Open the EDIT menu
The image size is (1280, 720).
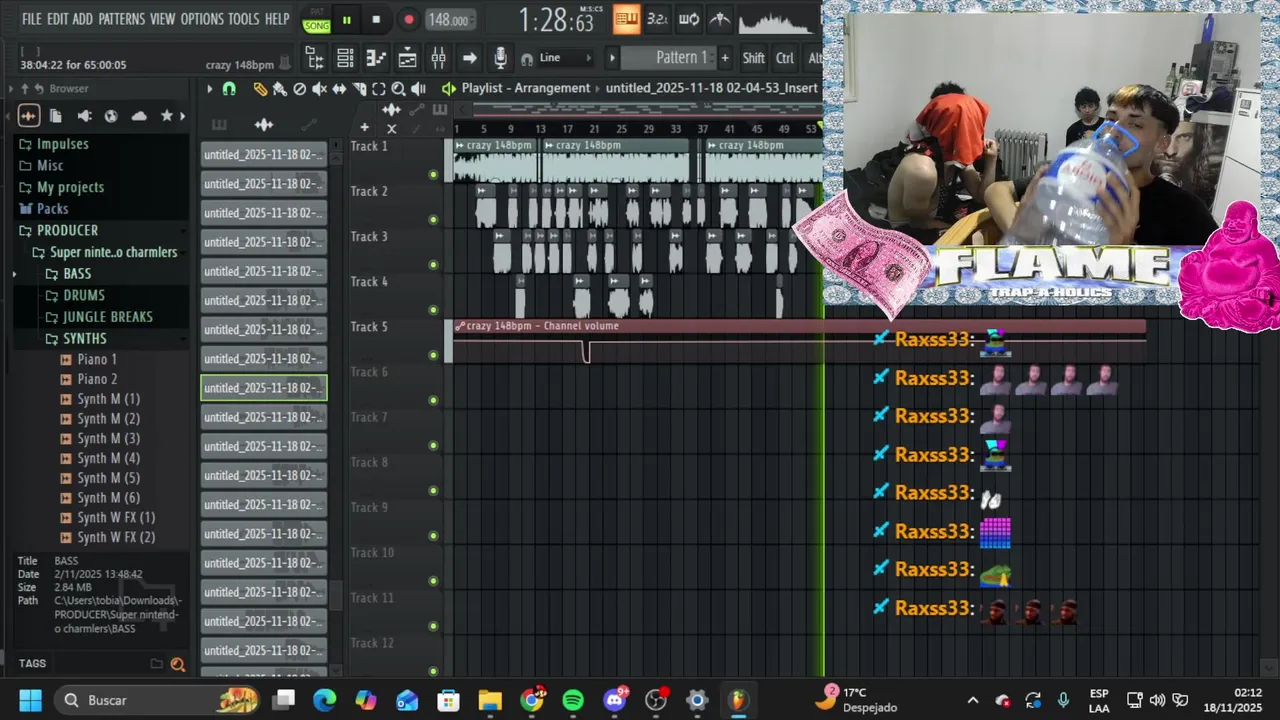(57, 19)
